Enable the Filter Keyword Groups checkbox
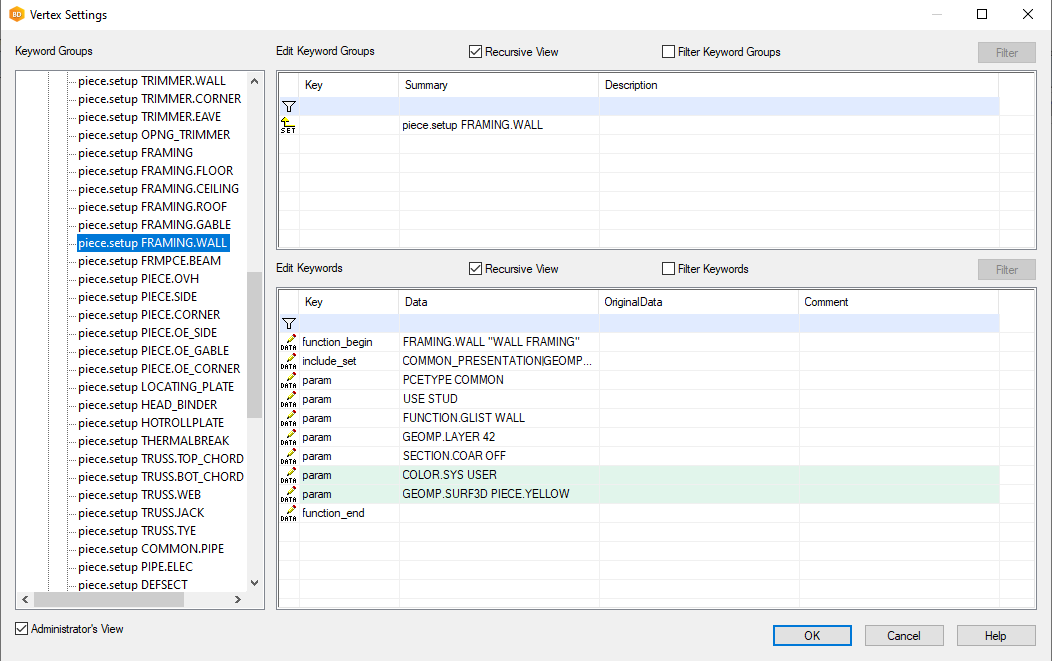Screen dimensions: 1052x661 coord(669,52)
